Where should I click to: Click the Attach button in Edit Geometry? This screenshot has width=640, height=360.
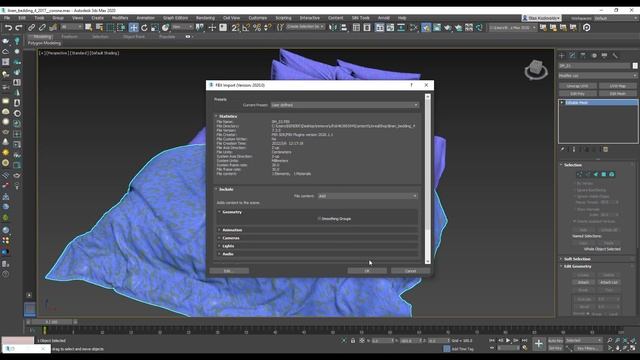pos(583,282)
